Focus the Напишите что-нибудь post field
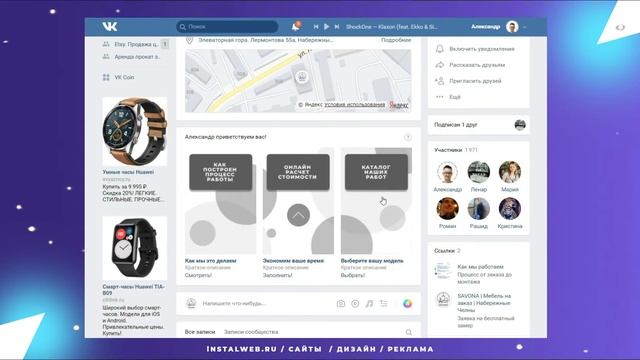This screenshot has height=360, width=640. coord(265,303)
